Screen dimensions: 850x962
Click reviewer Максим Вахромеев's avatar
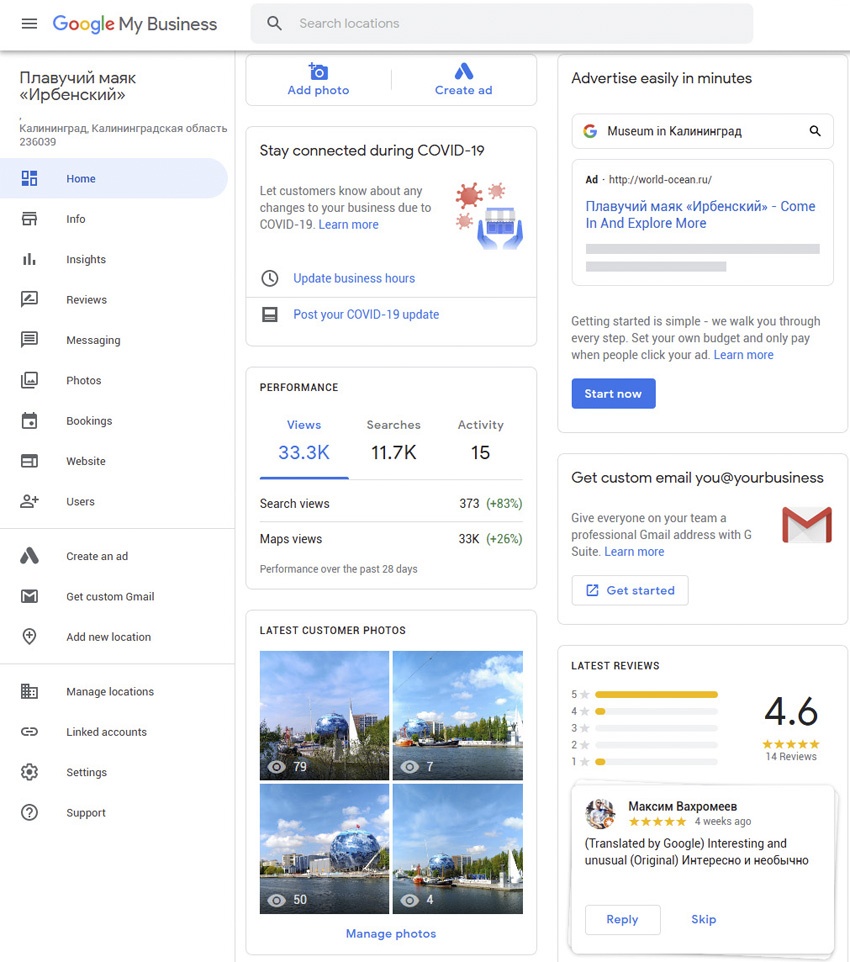coord(600,814)
